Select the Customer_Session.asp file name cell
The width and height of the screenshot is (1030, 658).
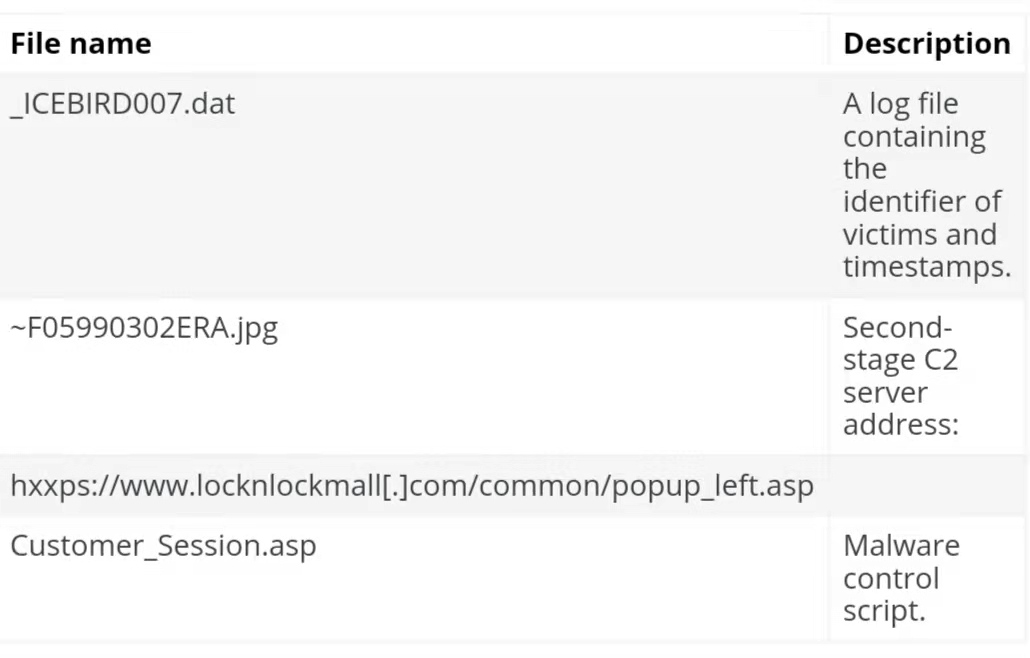[163, 546]
